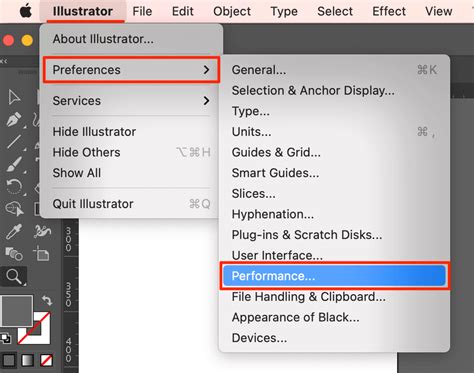Screen dimensions: 474x373
Task: Select the Rotate tool
Action: tap(14, 186)
